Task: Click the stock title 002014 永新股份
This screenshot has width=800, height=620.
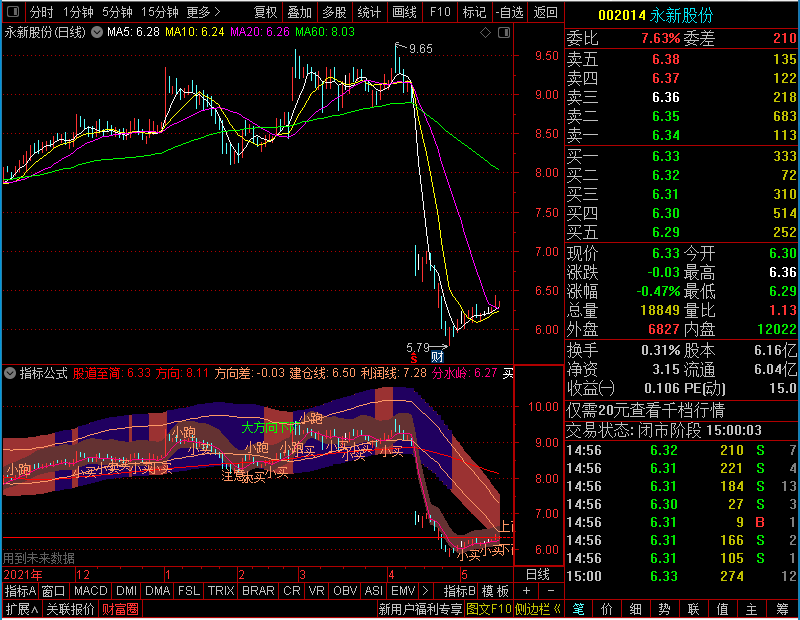Action: (x=656, y=15)
